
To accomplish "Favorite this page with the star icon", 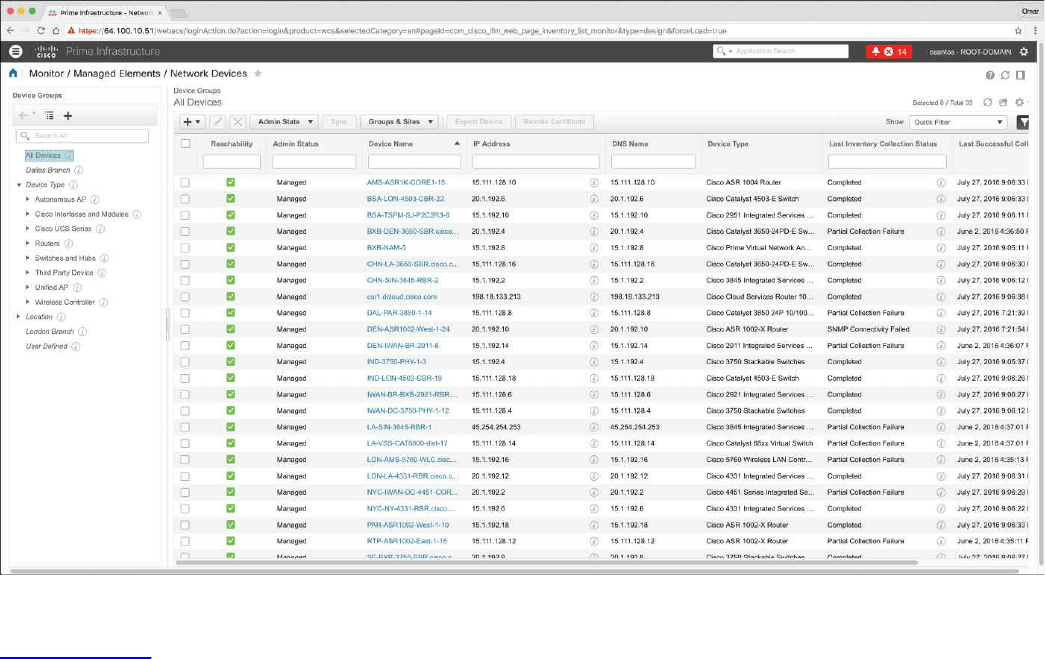I will [258, 73].
